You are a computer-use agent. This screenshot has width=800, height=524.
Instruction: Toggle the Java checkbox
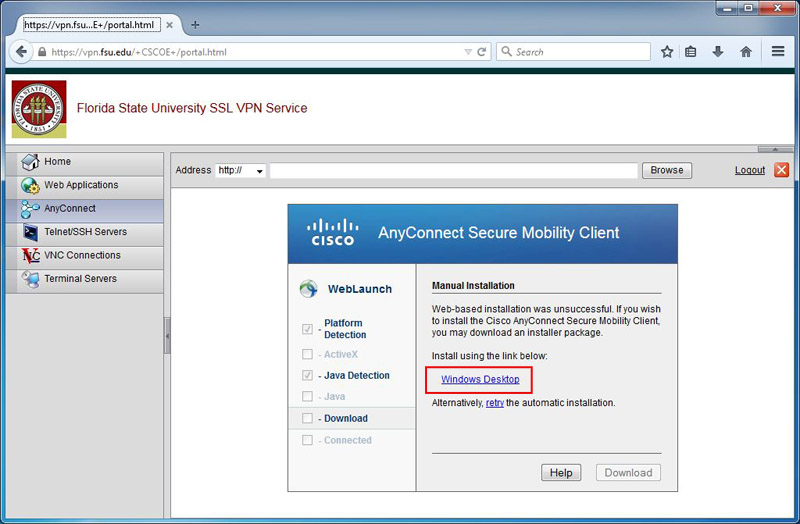(307, 396)
